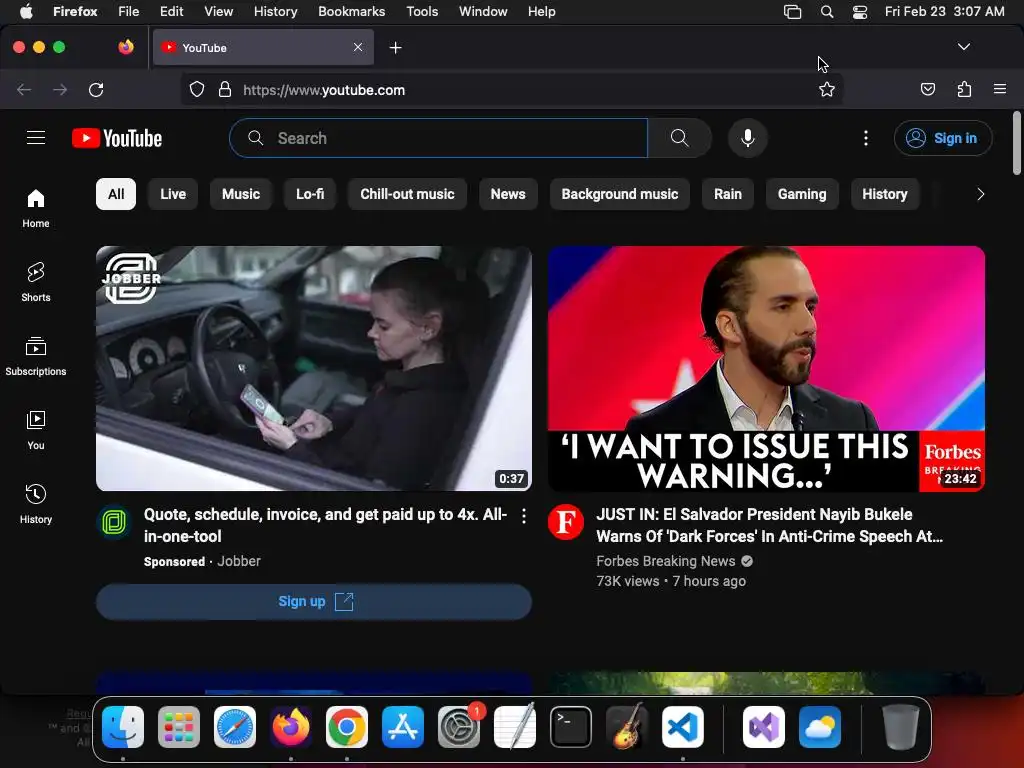1024x768 pixels.
Task: Open Terminal from the dock
Action: click(571, 727)
